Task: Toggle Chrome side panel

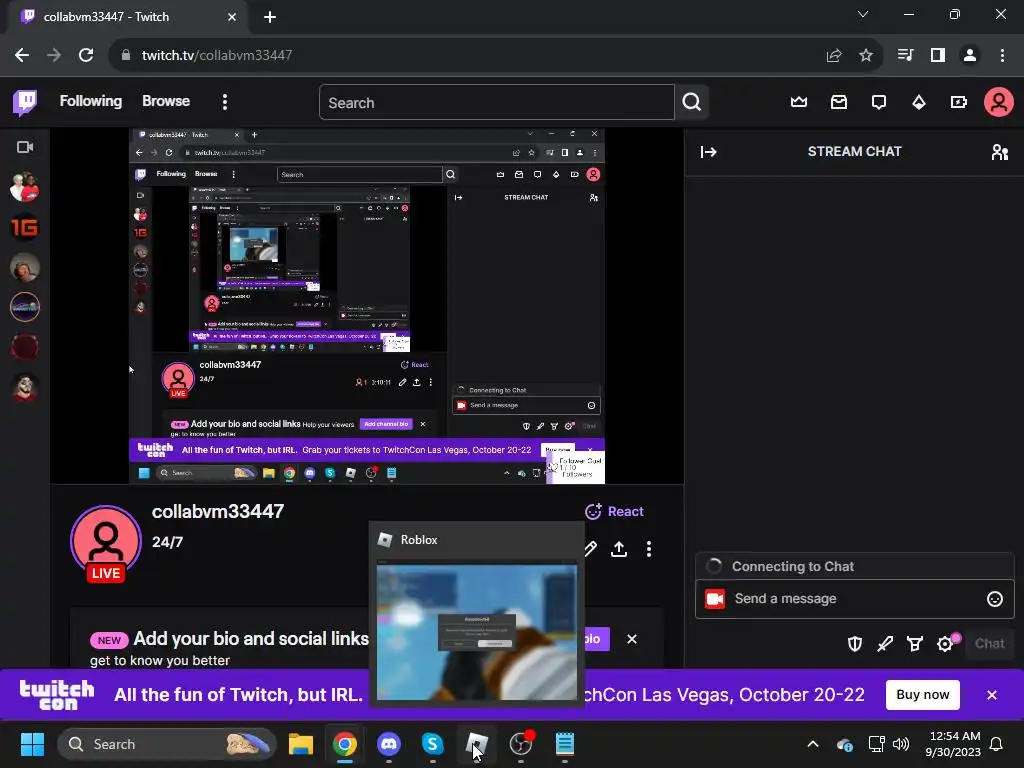Action: (x=937, y=56)
